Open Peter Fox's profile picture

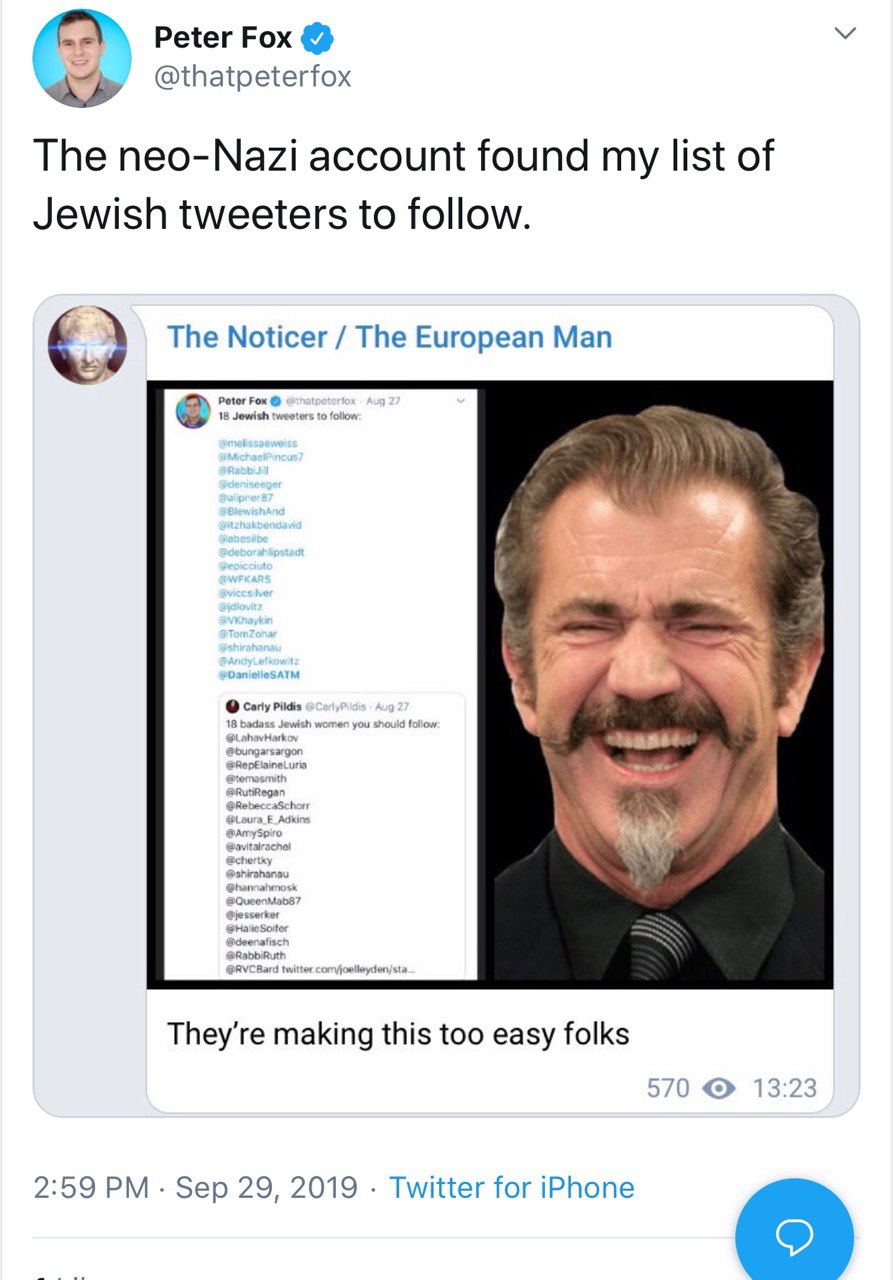pos(82,58)
